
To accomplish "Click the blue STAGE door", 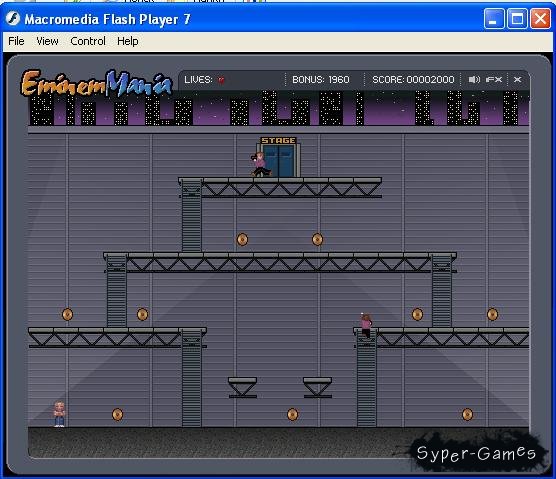I will click(x=279, y=161).
